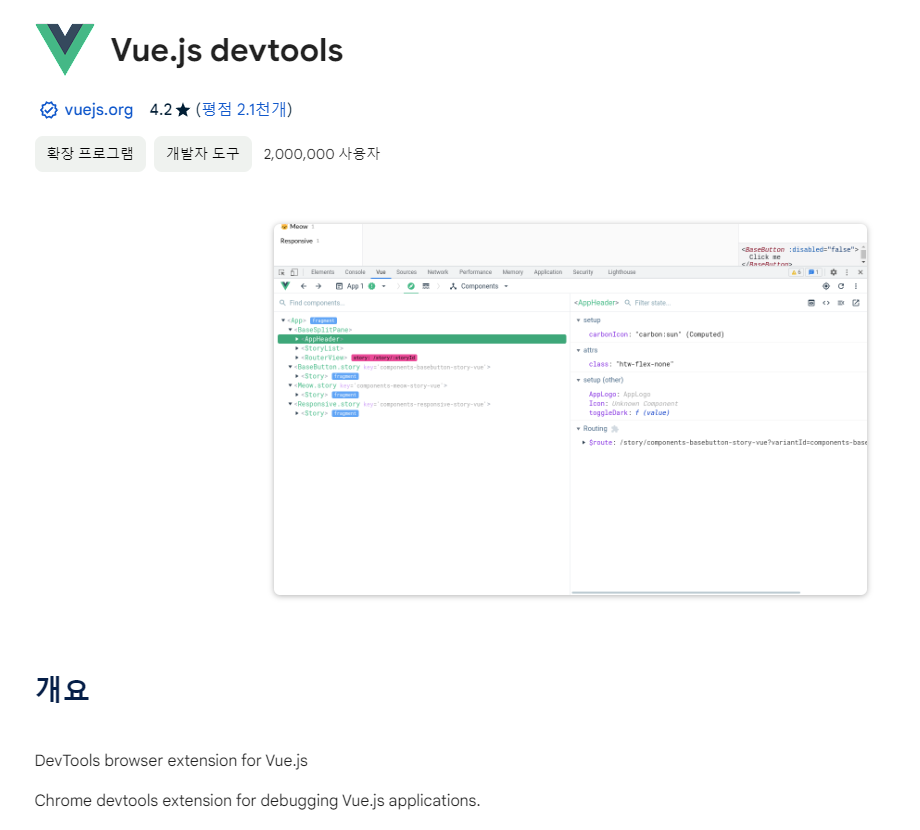Open the devtools screenshot preview image

pyautogui.click(x=570, y=409)
